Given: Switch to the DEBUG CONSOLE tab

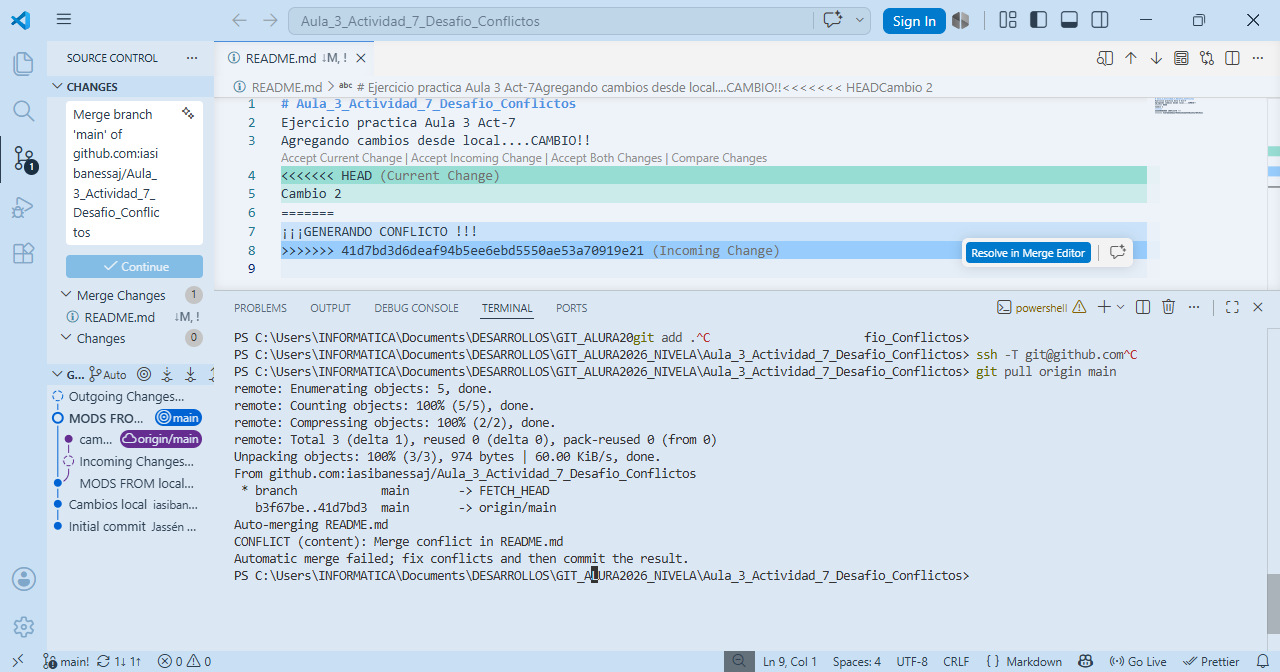Looking at the screenshot, I should click(x=416, y=308).
